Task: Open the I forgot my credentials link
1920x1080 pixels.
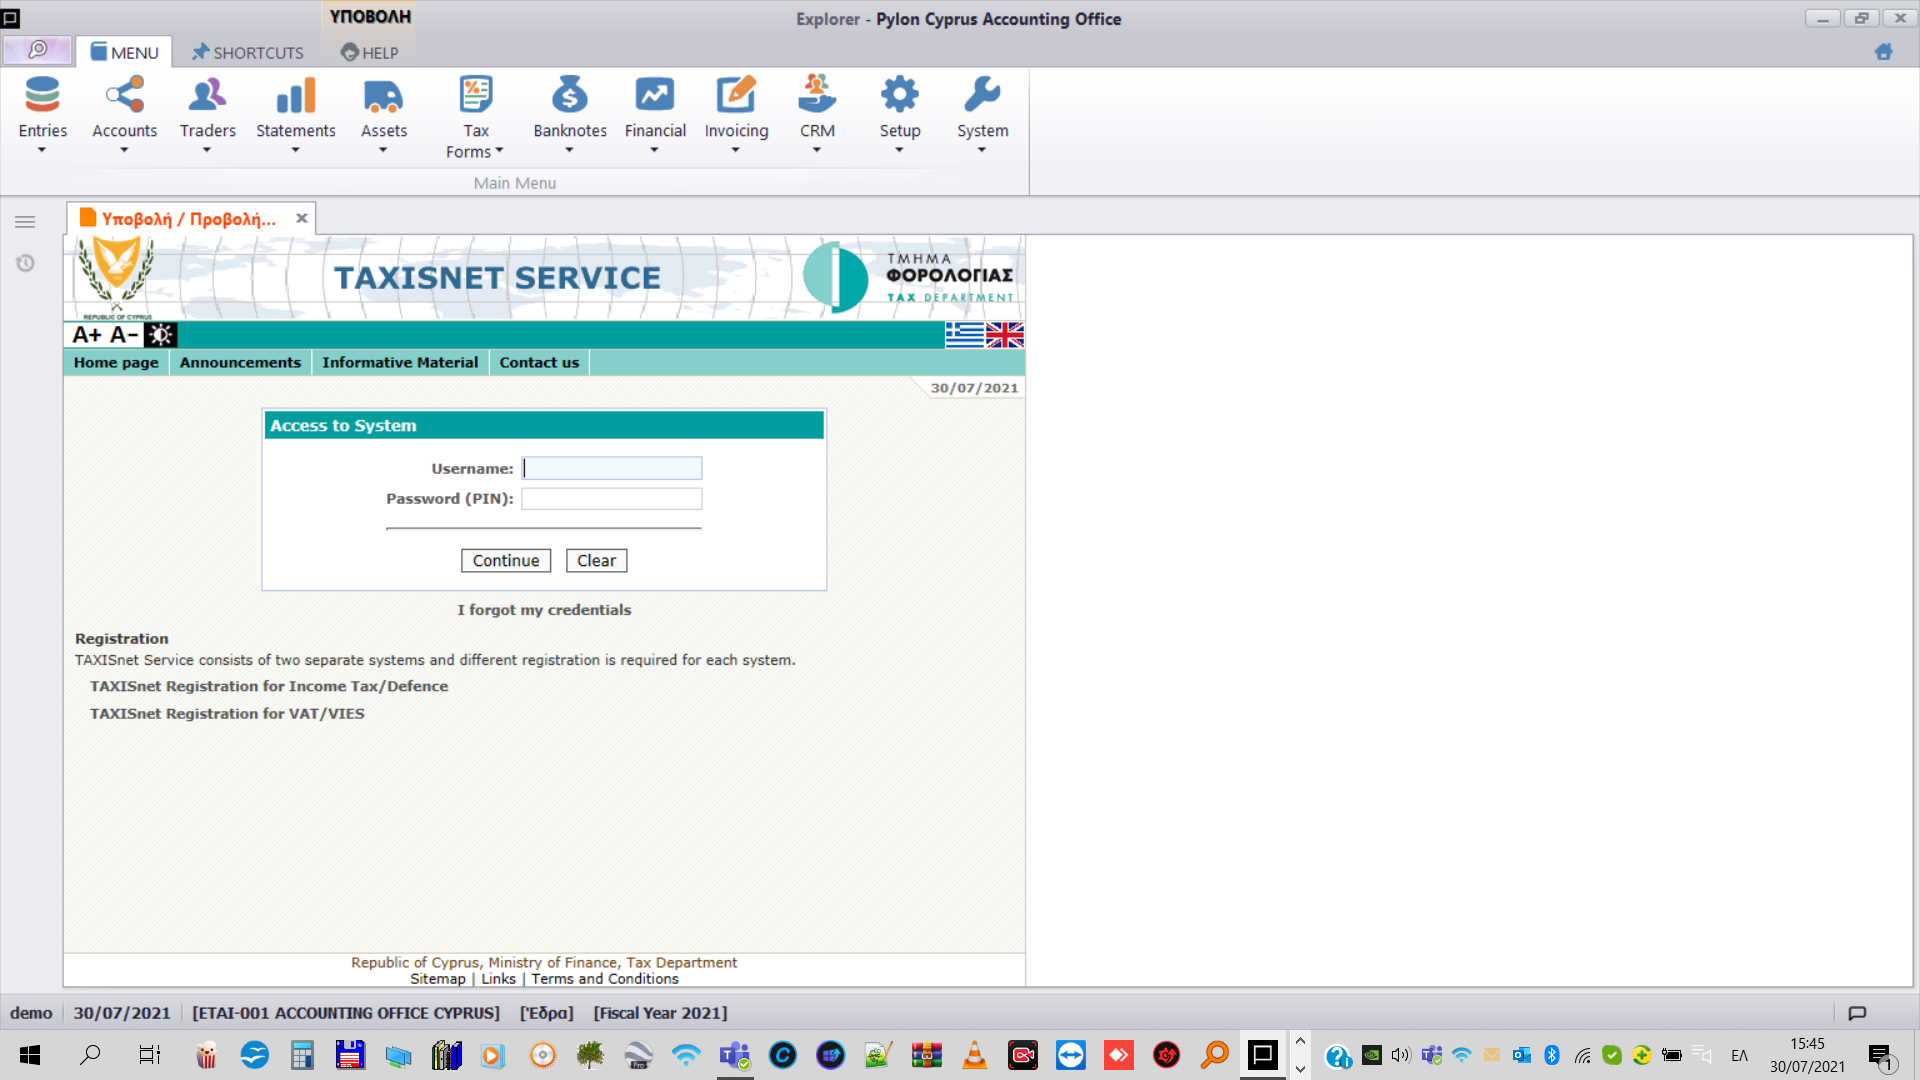Action: click(x=544, y=610)
